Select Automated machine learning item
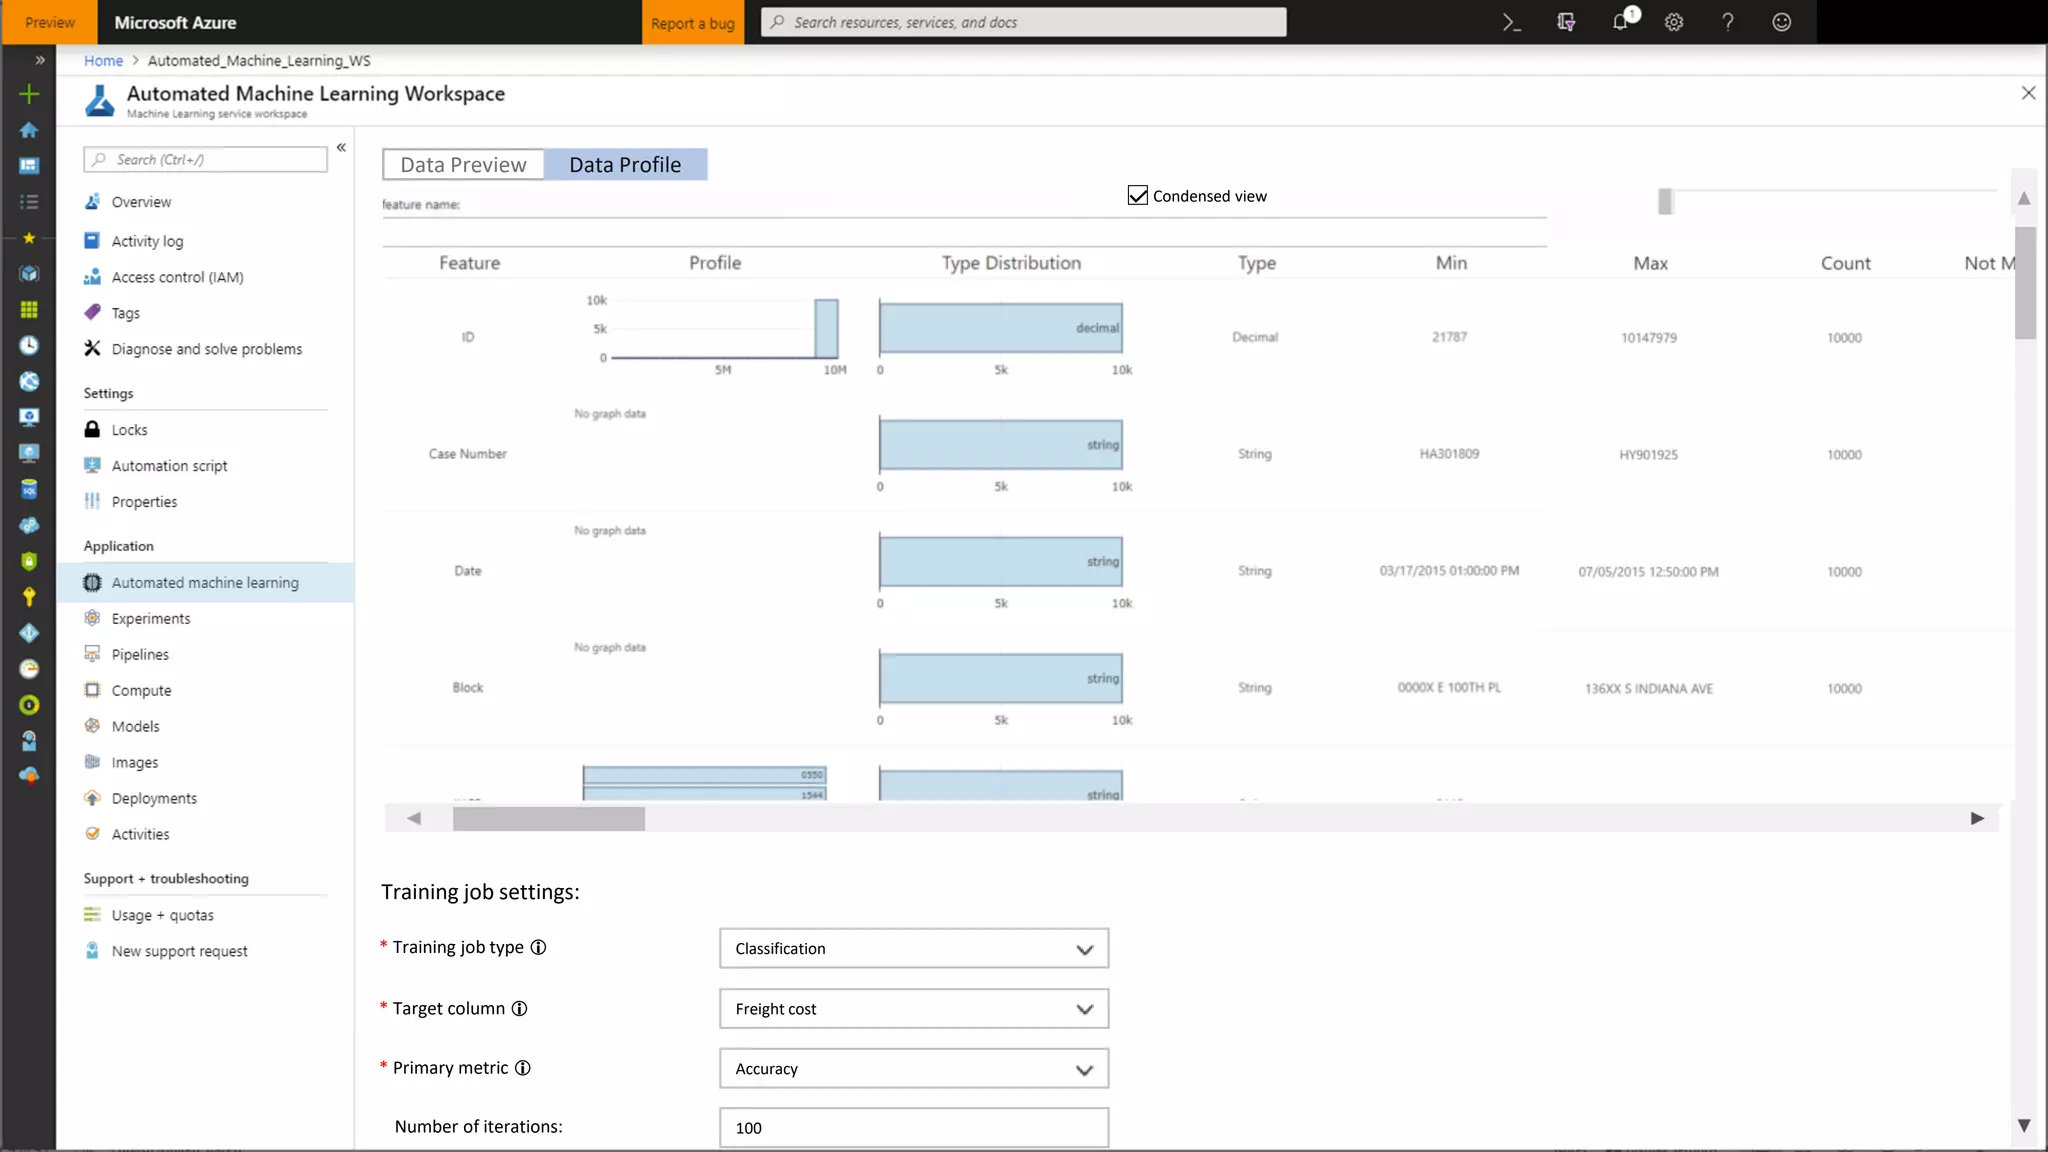This screenshot has width=2048, height=1152. (205, 582)
